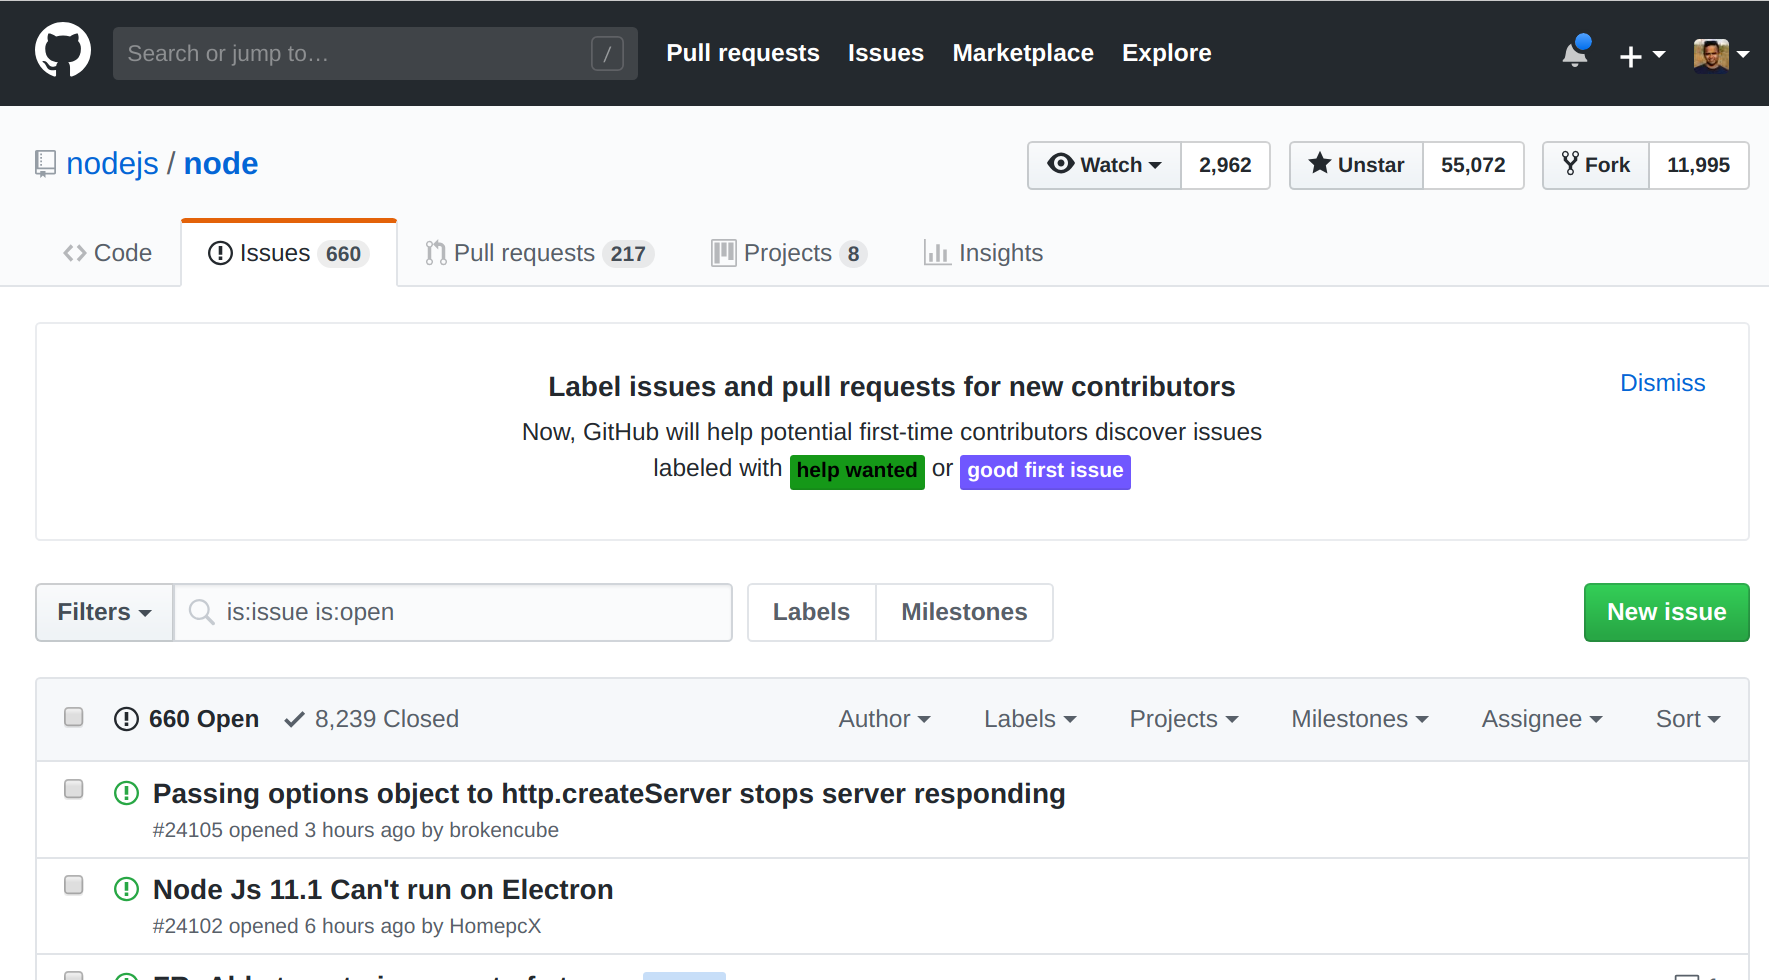The height and width of the screenshot is (980, 1769).
Task: Click the New issue button
Action: [x=1667, y=612]
